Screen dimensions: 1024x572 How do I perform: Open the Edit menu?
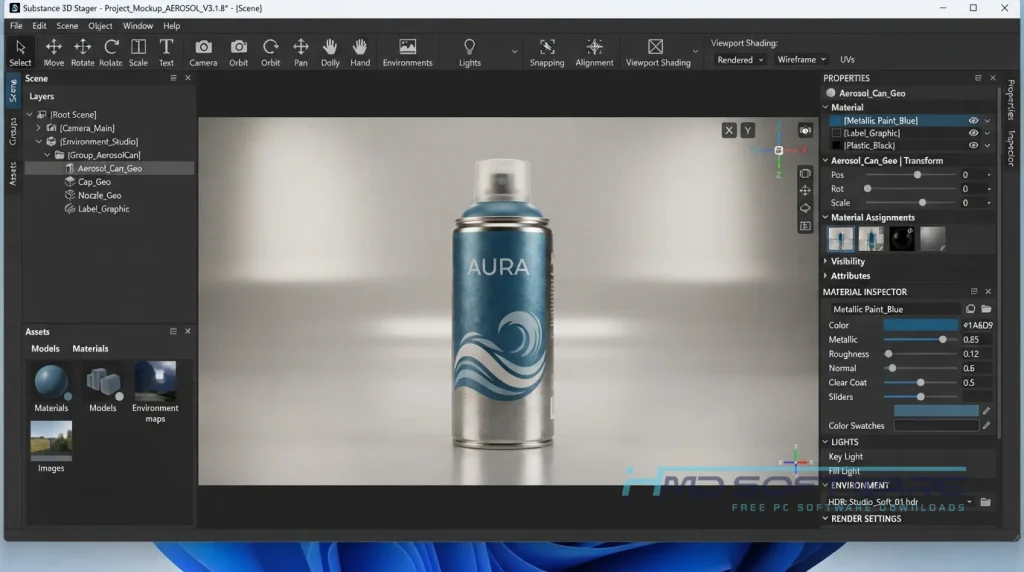[x=39, y=25]
